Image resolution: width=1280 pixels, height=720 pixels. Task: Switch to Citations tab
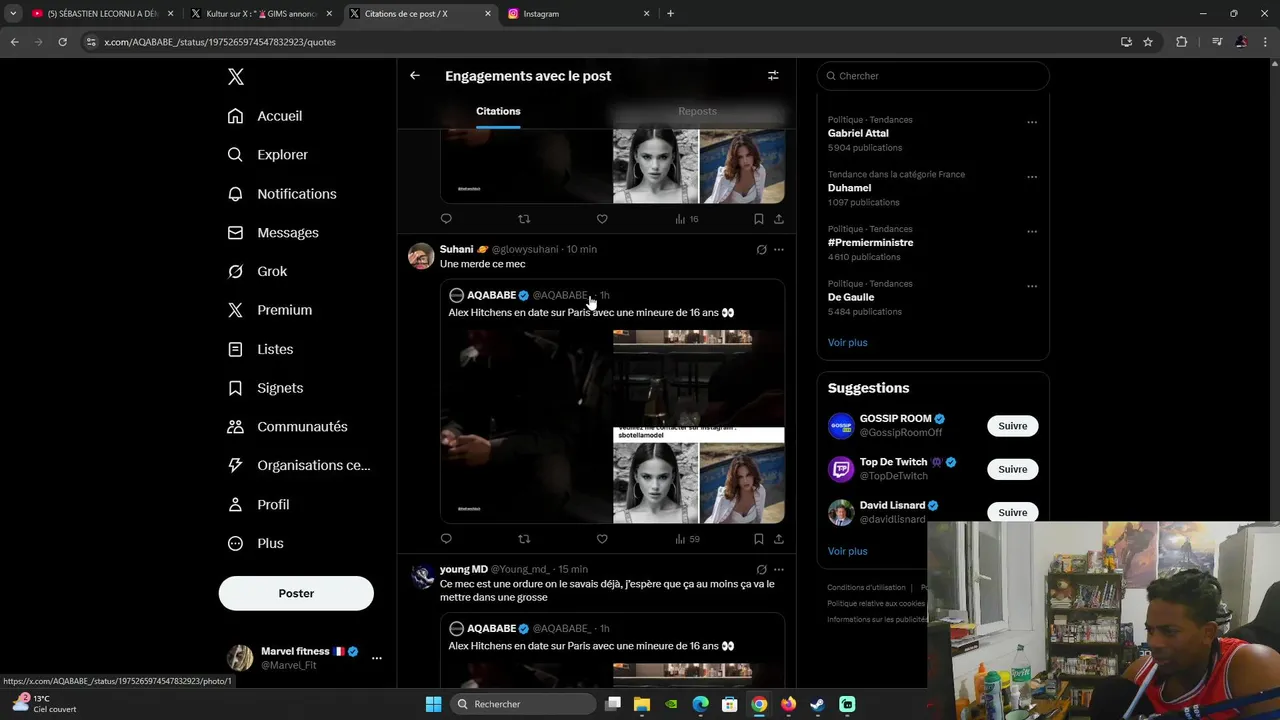click(x=498, y=111)
